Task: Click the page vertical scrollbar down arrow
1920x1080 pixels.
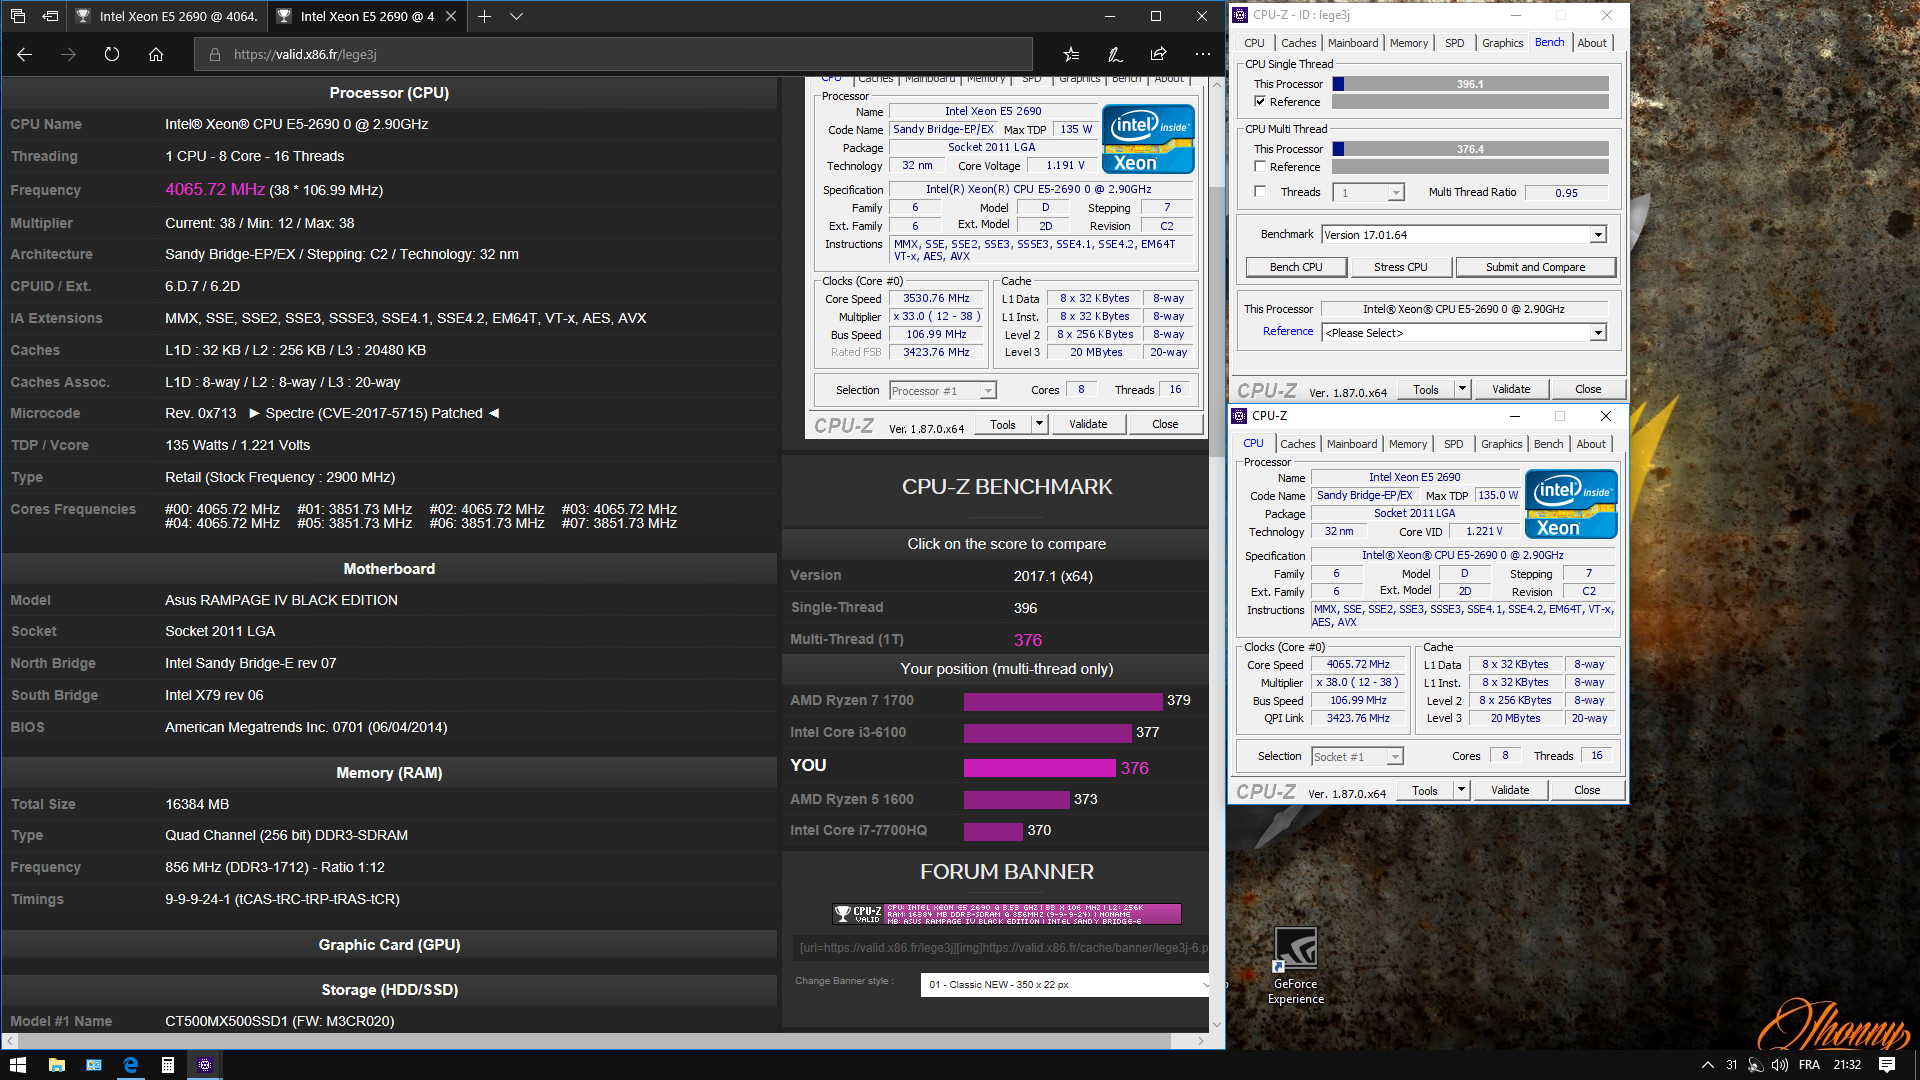Action: click(x=1217, y=1025)
